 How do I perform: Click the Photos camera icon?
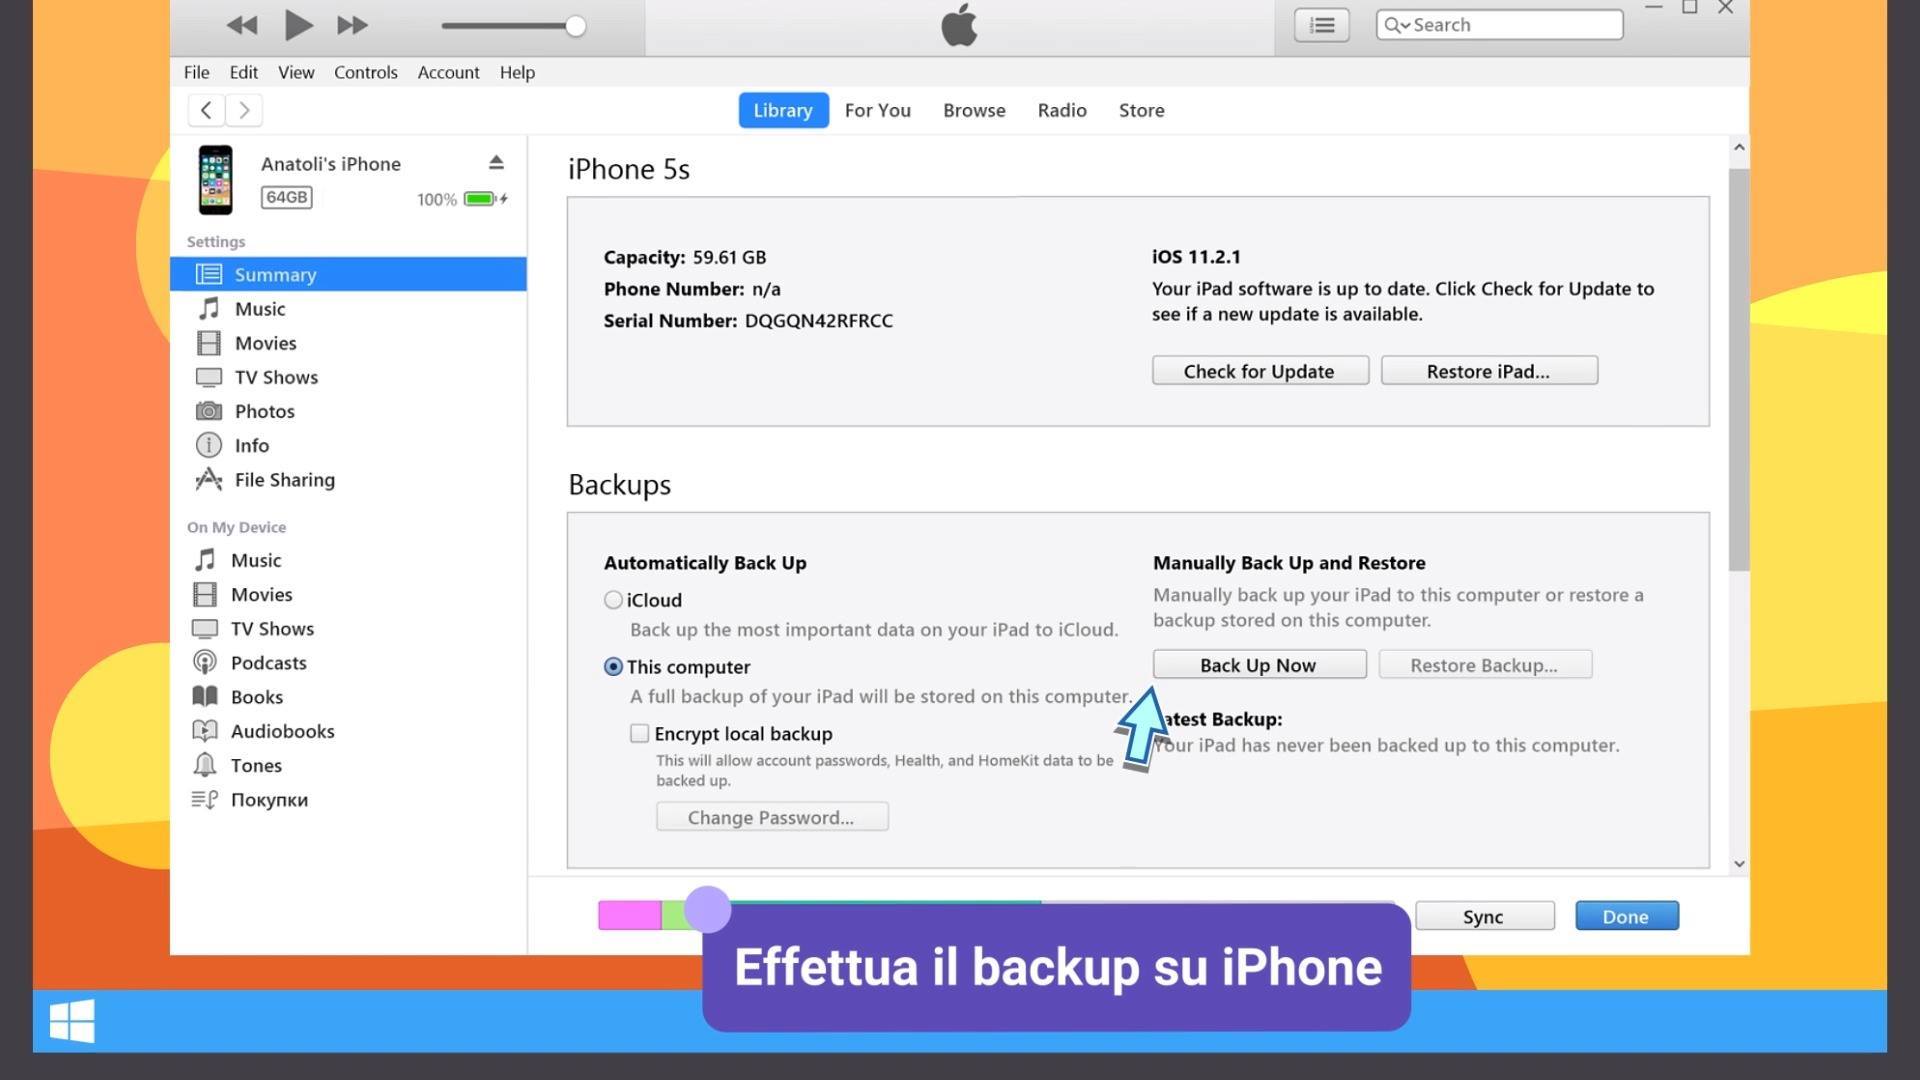[208, 411]
